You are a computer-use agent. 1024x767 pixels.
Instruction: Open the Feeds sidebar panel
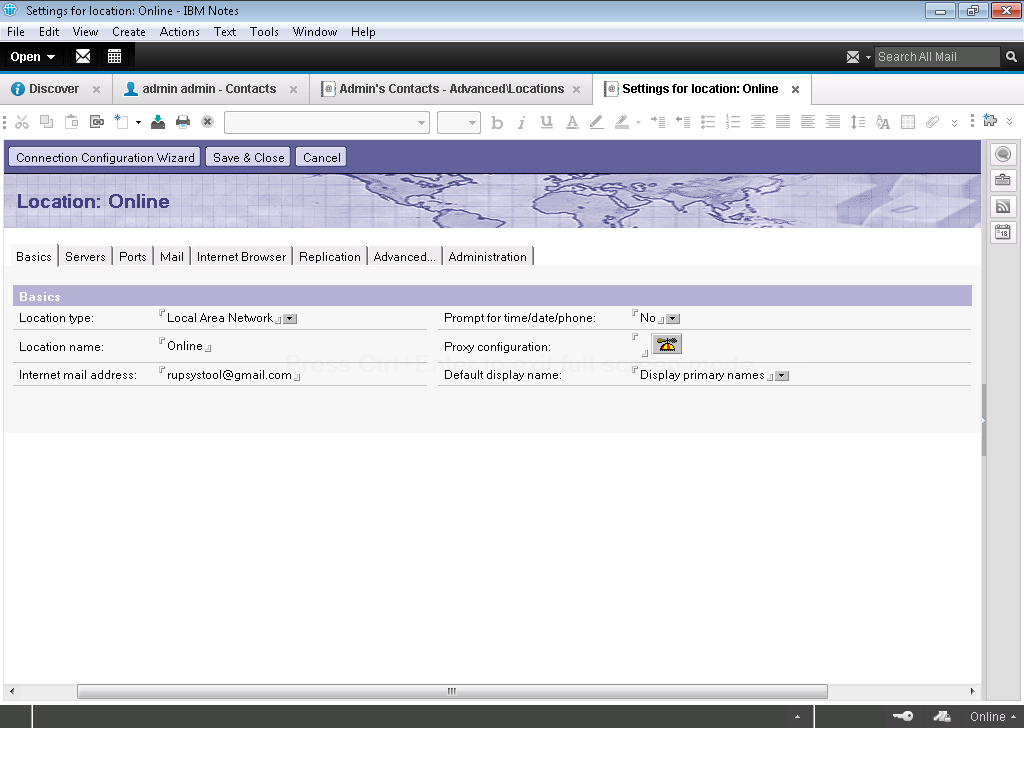tap(1003, 207)
